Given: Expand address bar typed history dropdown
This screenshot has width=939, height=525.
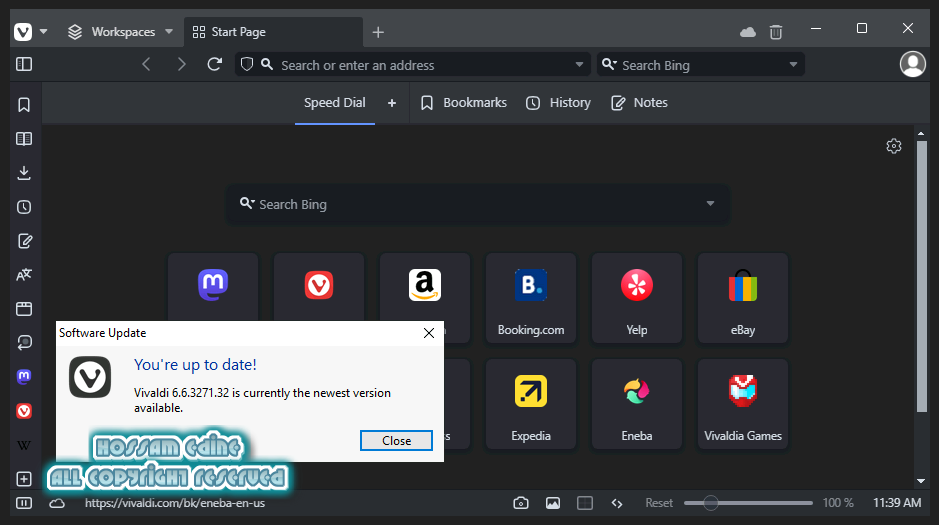Looking at the screenshot, I should (579, 64).
